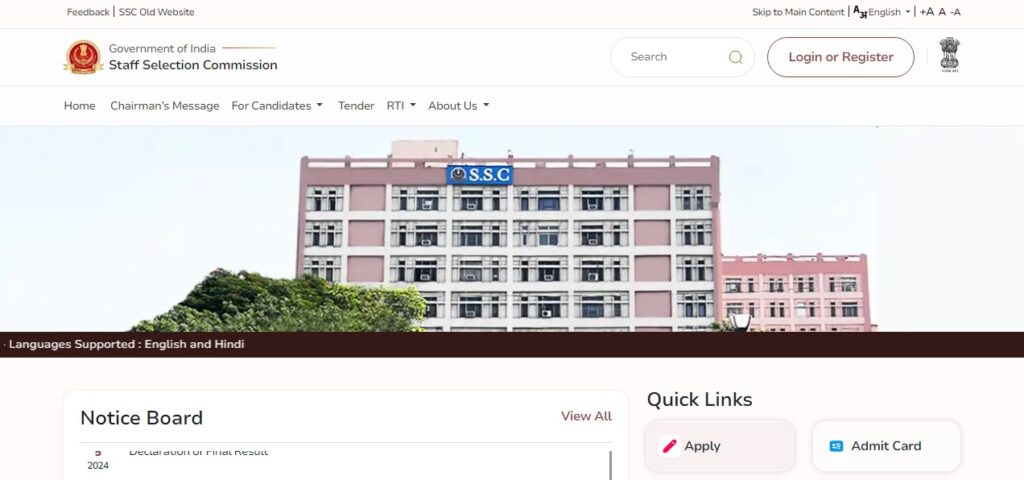This screenshot has width=1024, height=480.
Task: Click the Login or Register button
Action: pyautogui.click(x=840, y=57)
